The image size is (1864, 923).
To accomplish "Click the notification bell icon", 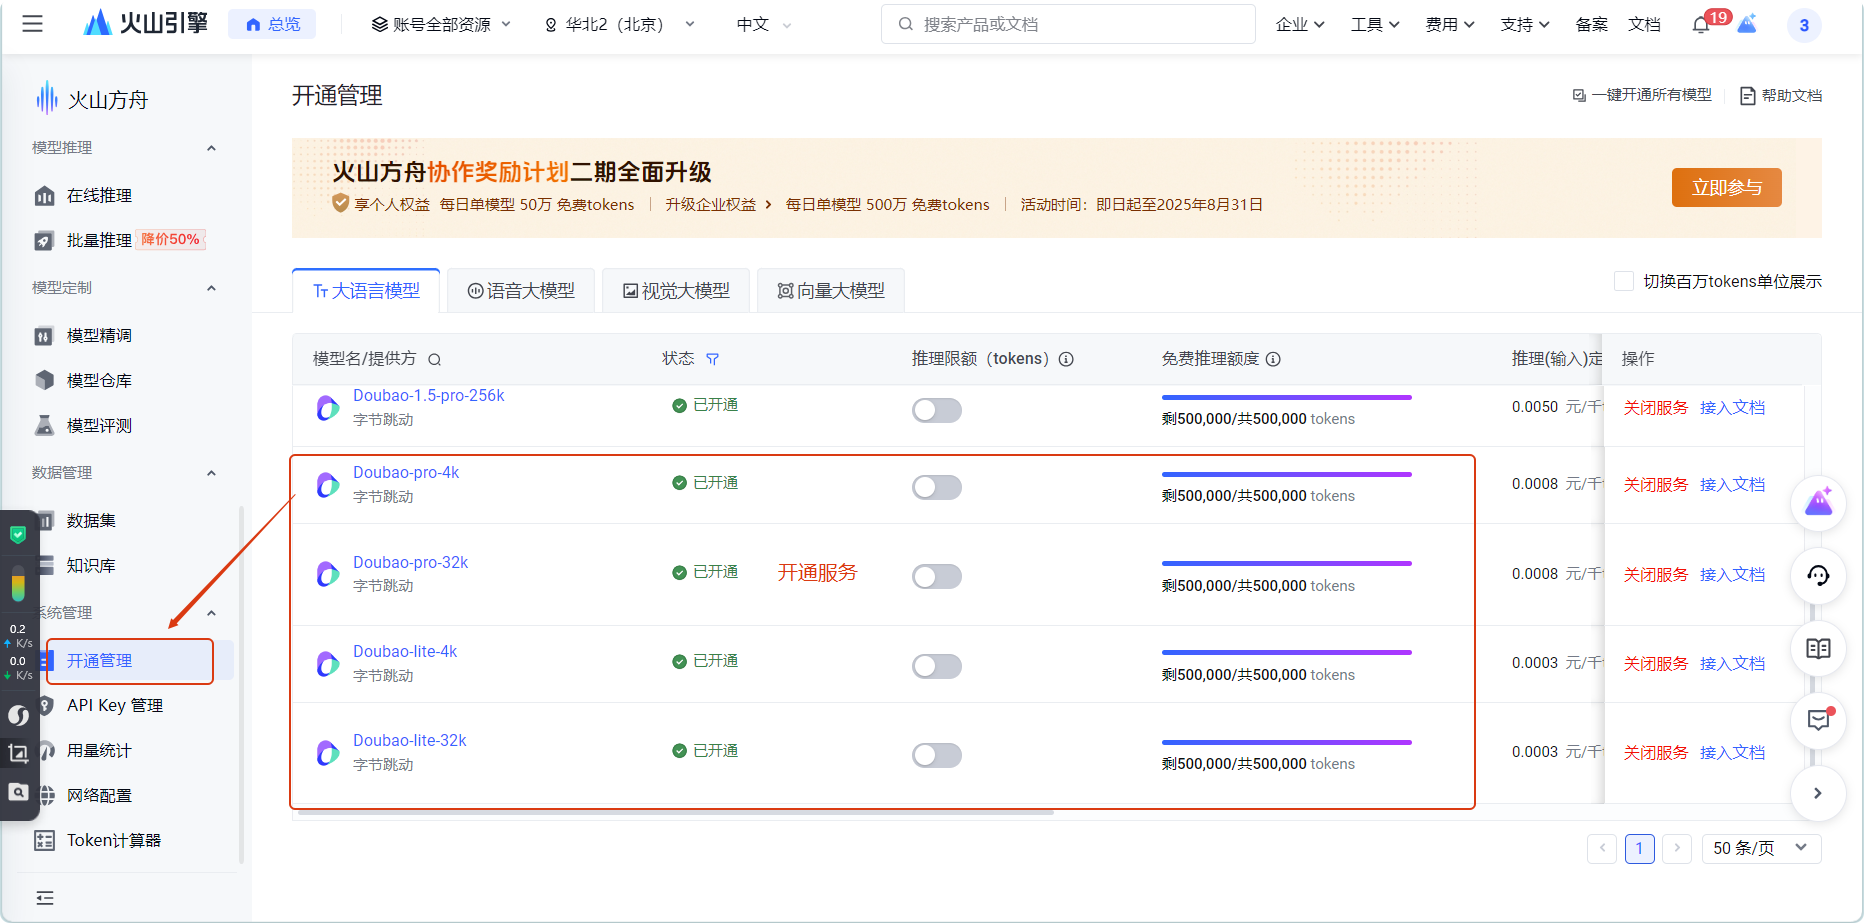I will pyautogui.click(x=1700, y=25).
